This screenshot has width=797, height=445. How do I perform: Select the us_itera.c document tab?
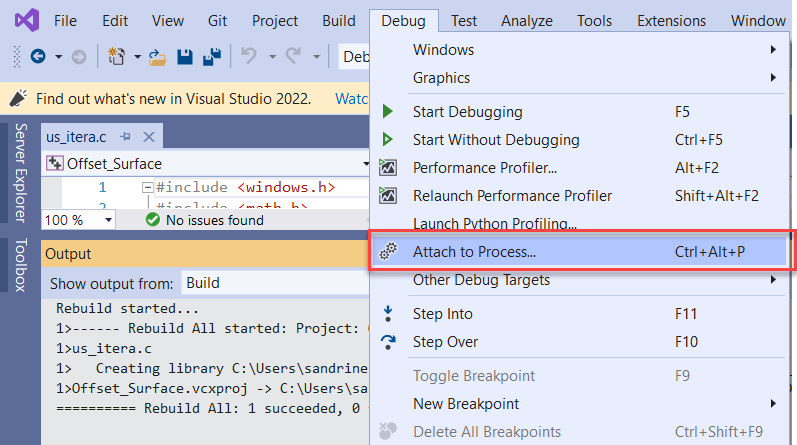tap(76, 137)
